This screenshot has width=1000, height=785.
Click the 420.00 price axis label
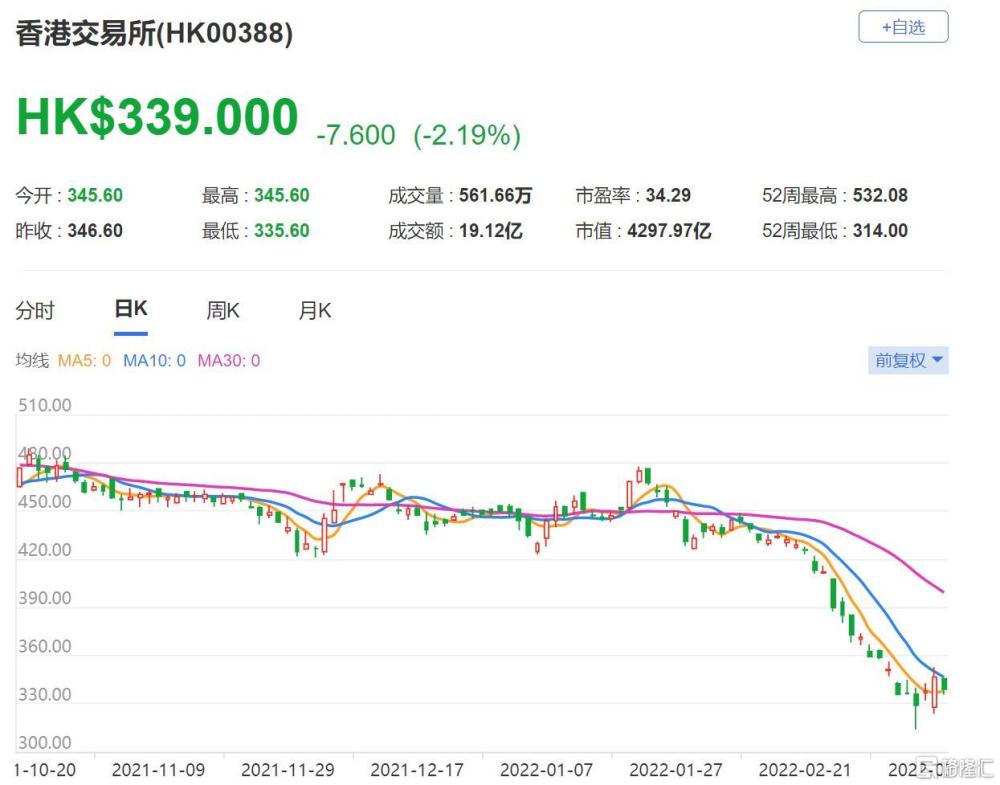click(45, 550)
